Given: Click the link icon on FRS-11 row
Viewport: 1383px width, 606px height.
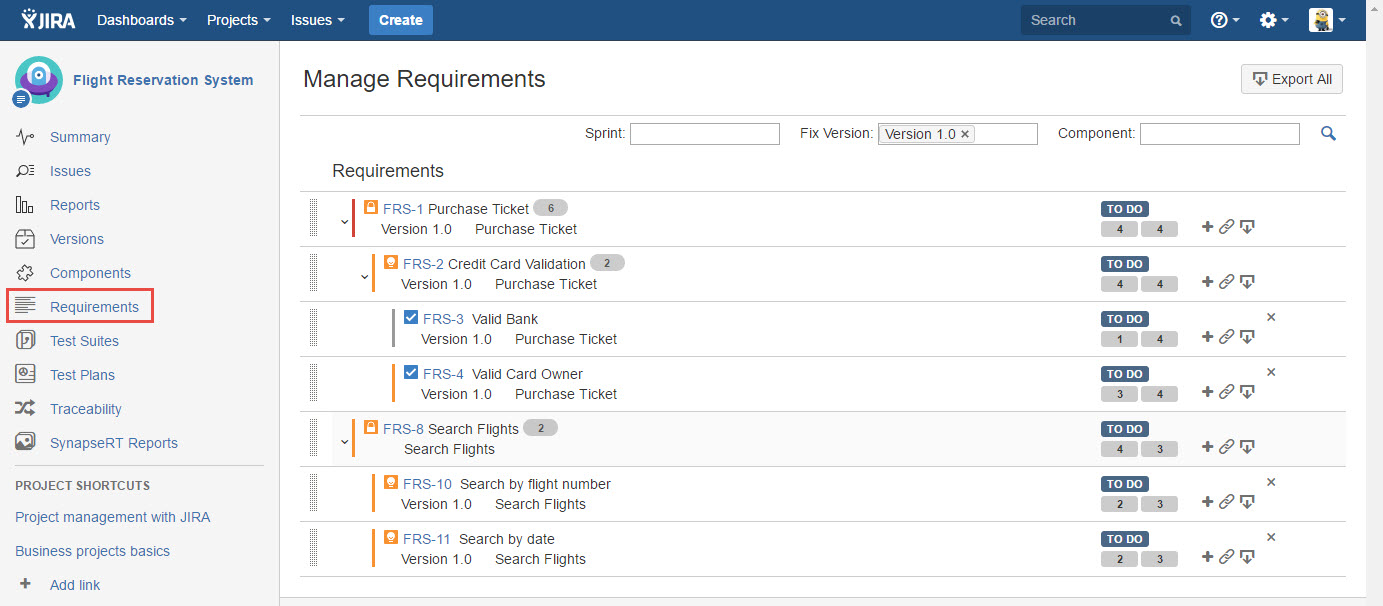Looking at the screenshot, I should coord(1226,557).
